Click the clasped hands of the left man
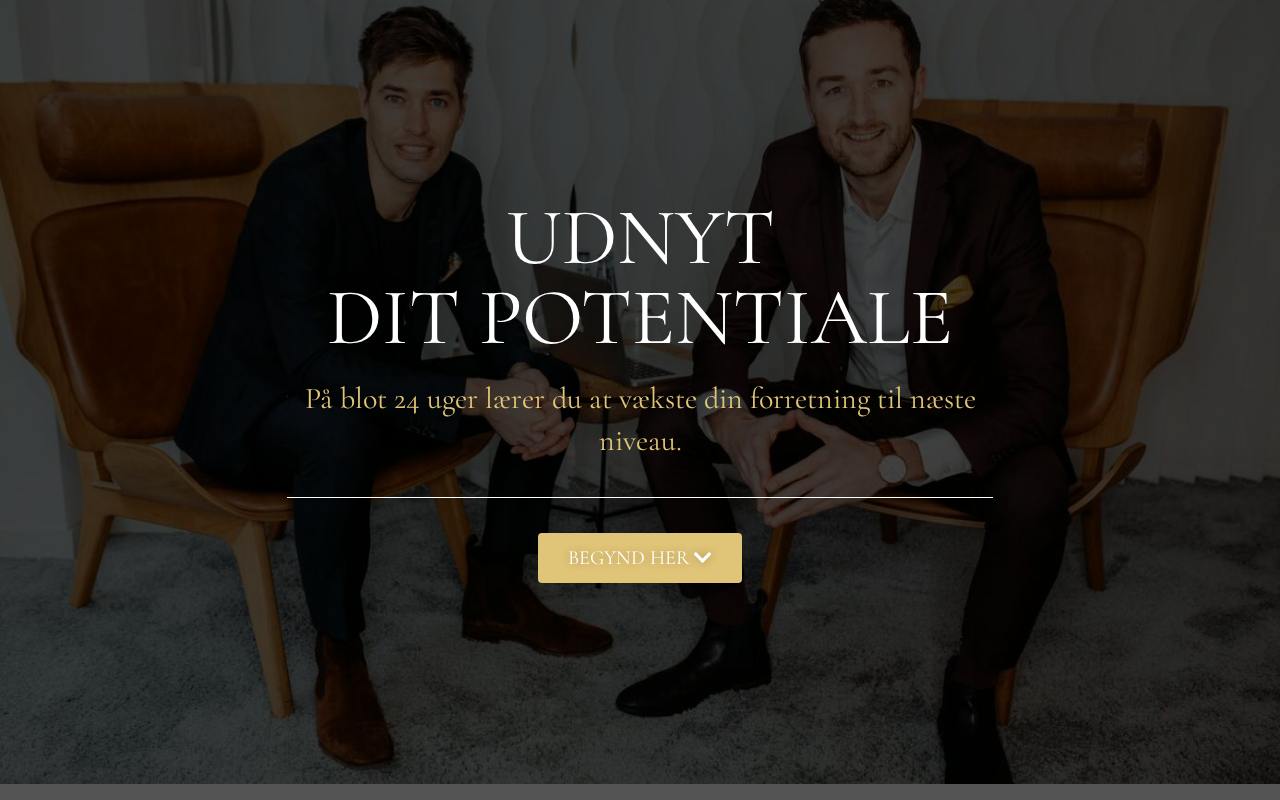 click(530, 420)
